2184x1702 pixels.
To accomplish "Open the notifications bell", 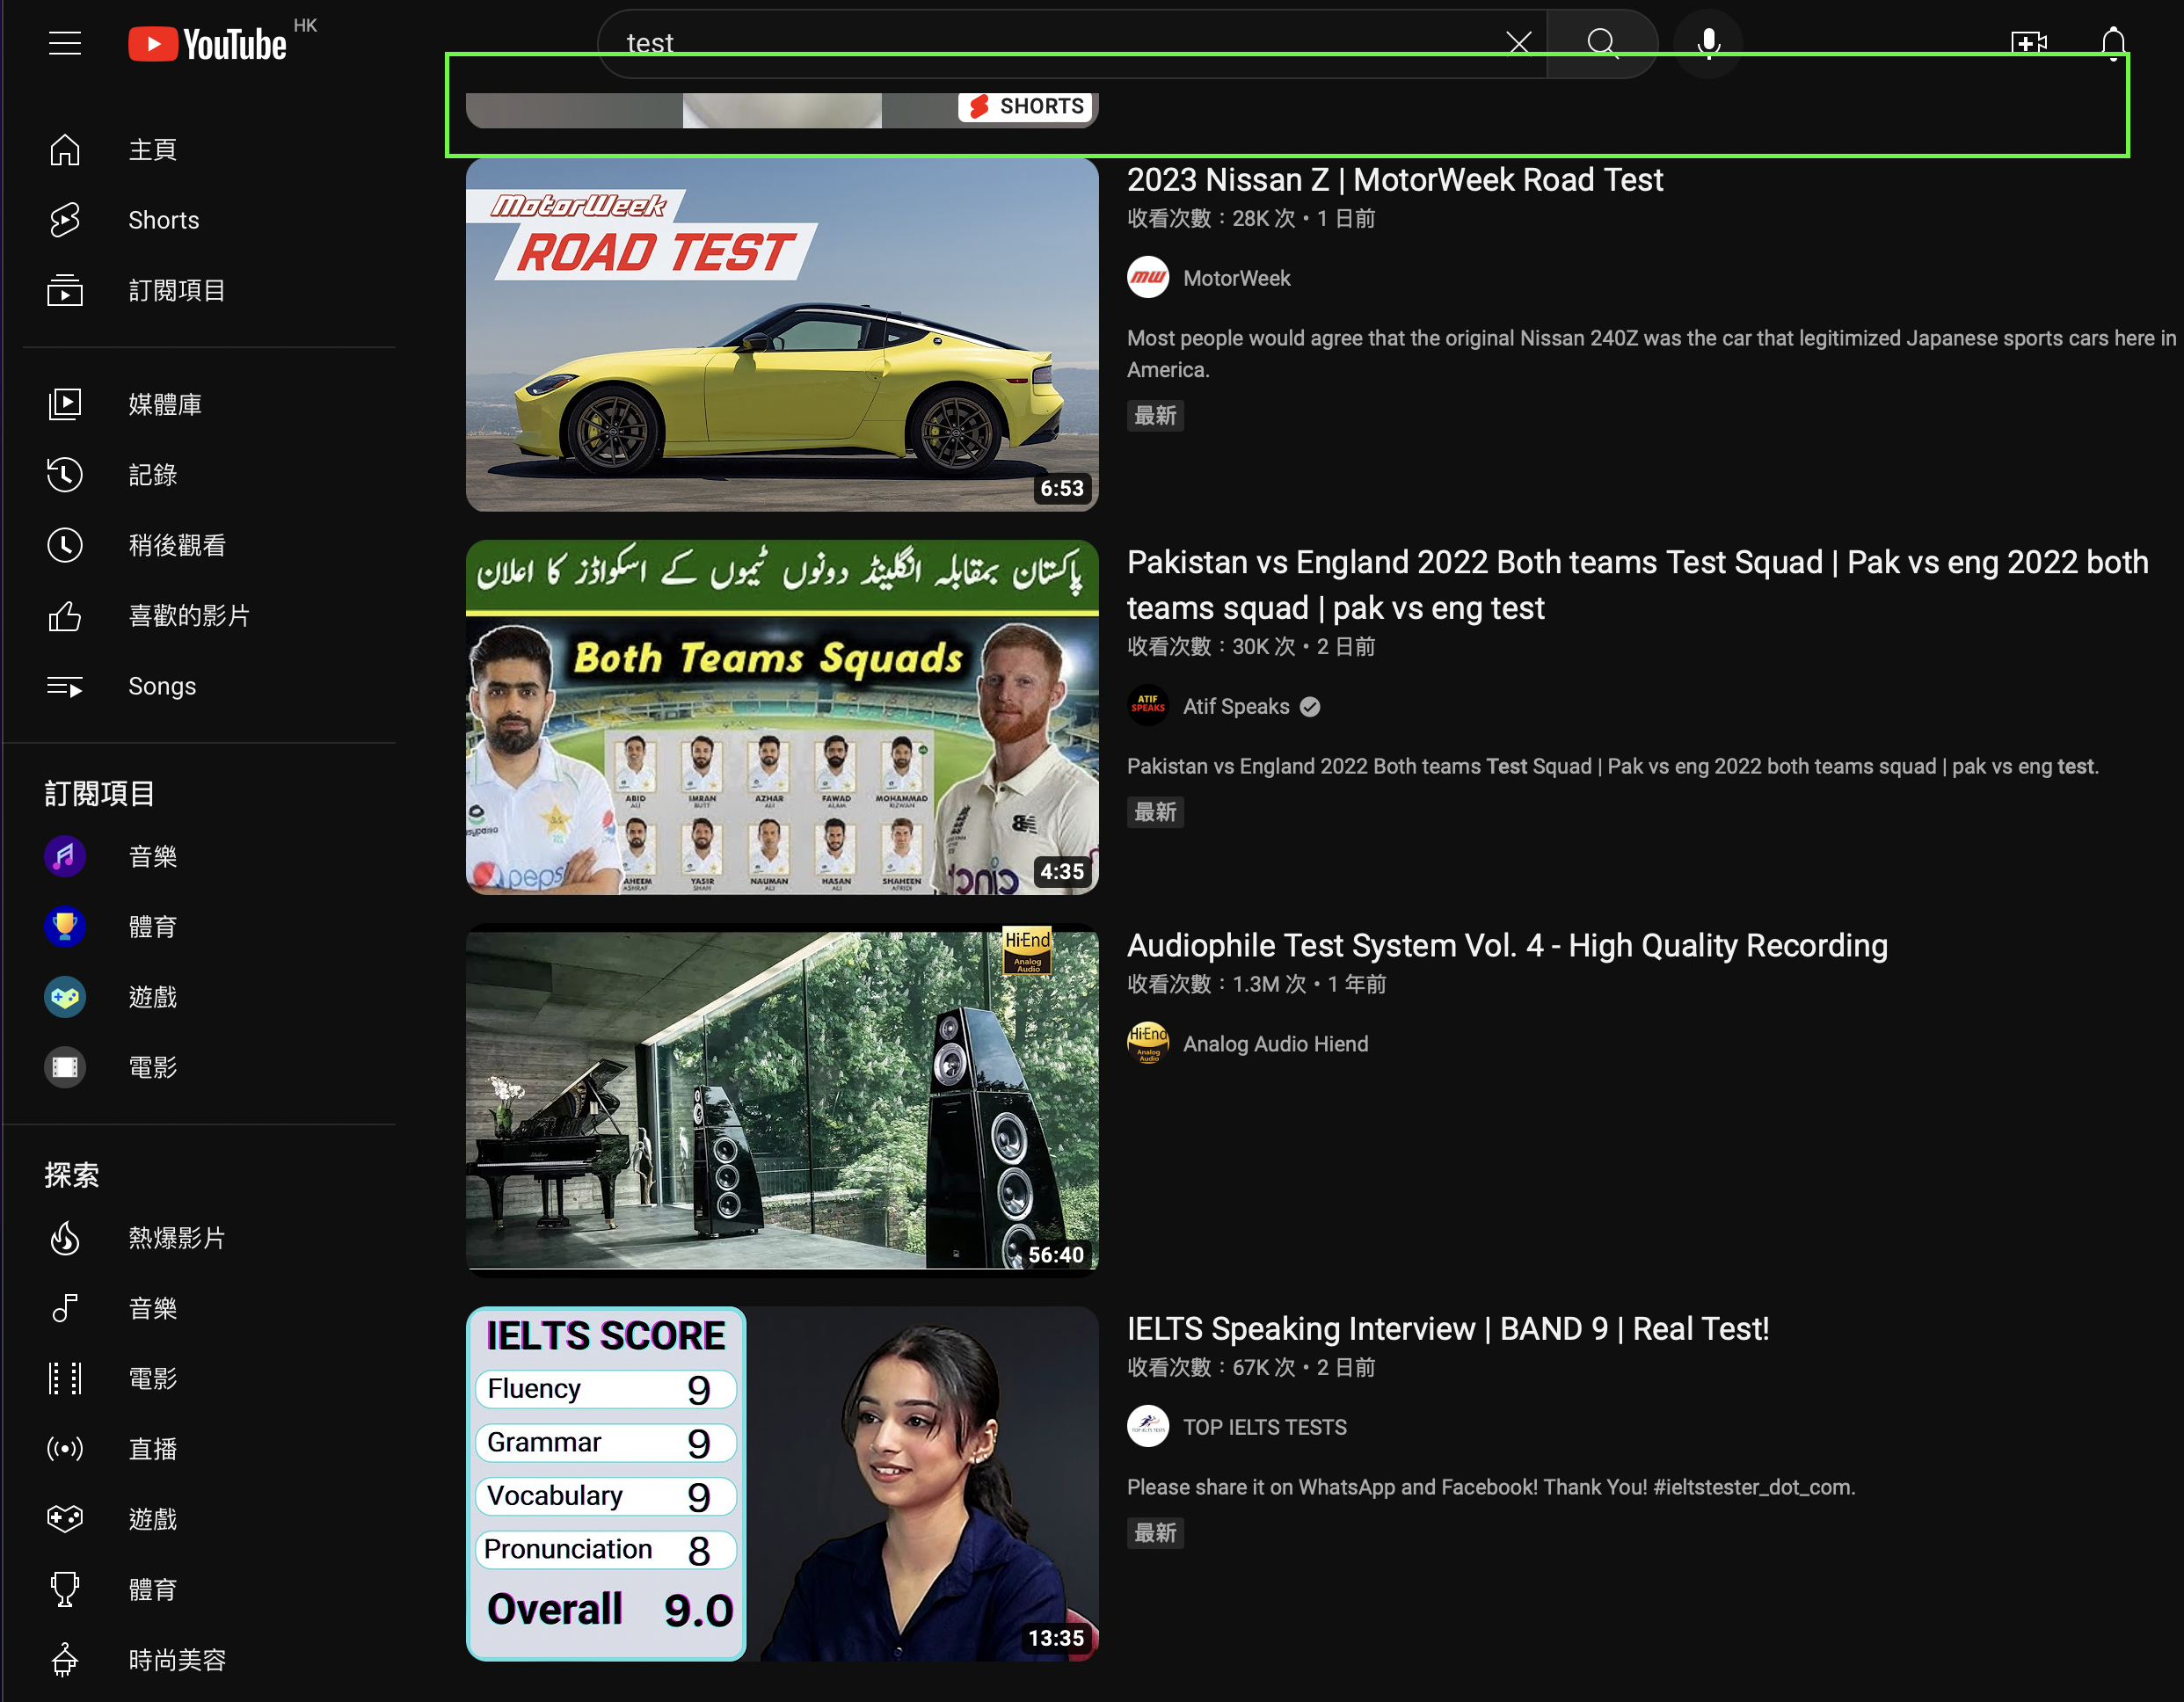I will [2113, 43].
